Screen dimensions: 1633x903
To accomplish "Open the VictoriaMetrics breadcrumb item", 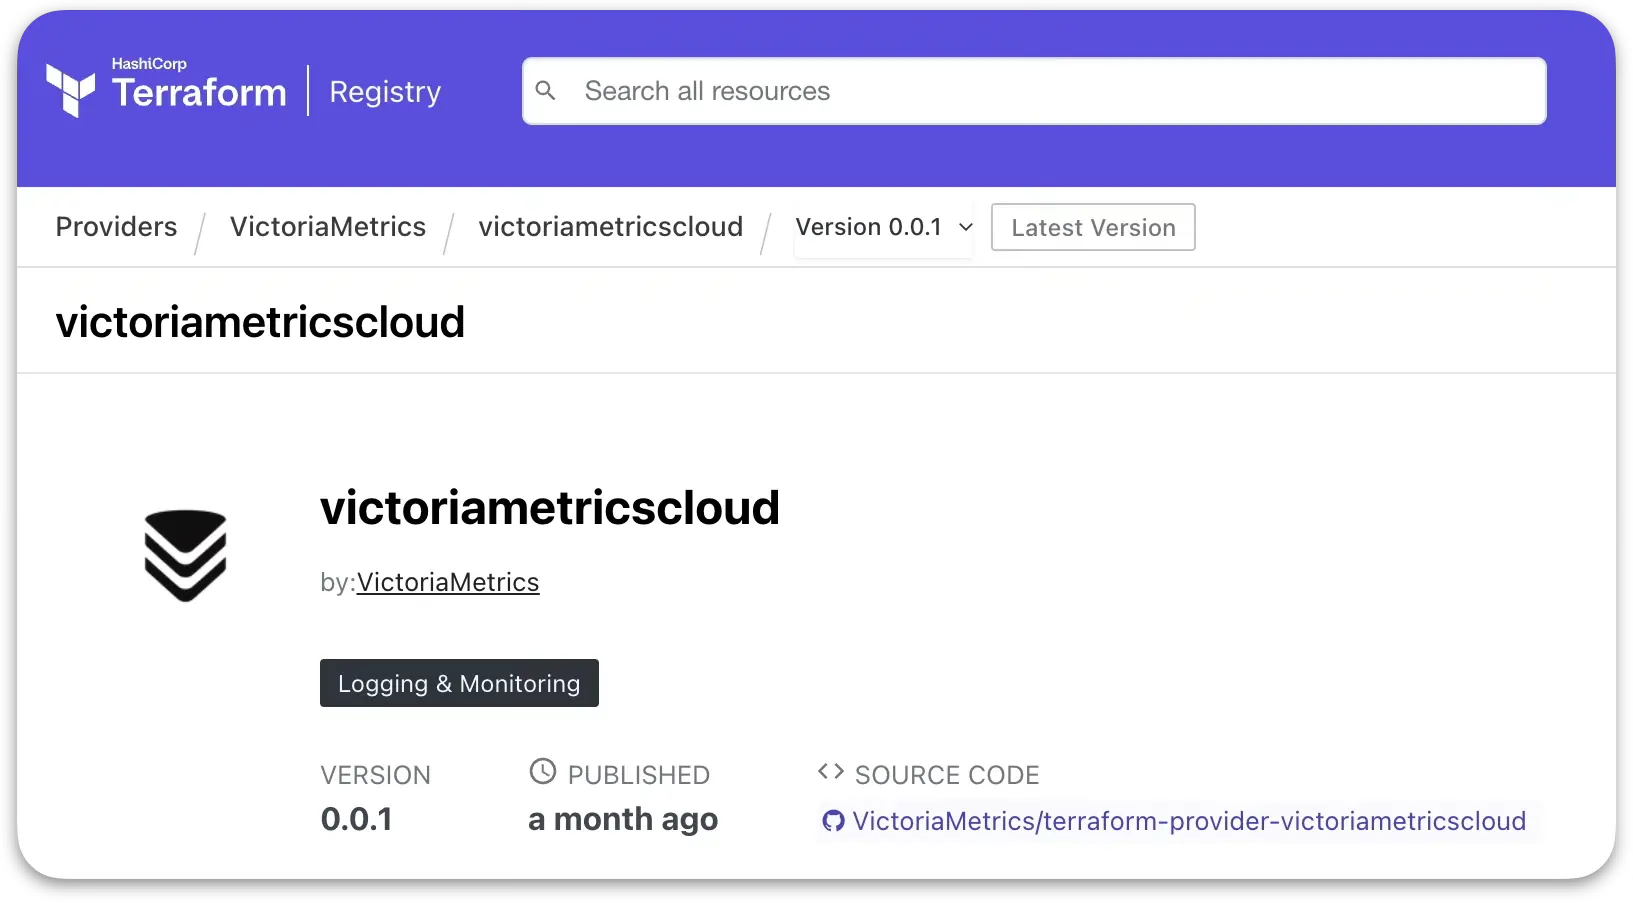I will point(328,227).
